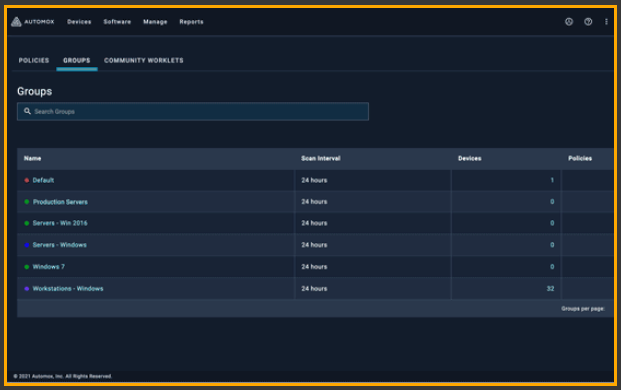The height and width of the screenshot is (390, 621).
Task: Focus the Search Groups field
Action: [193, 111]
